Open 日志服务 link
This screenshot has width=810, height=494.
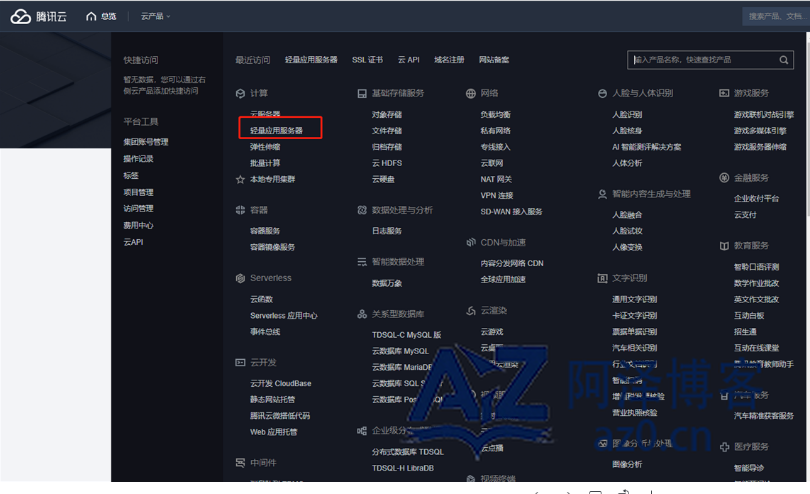pyautogui.click(x=387, y=231)
